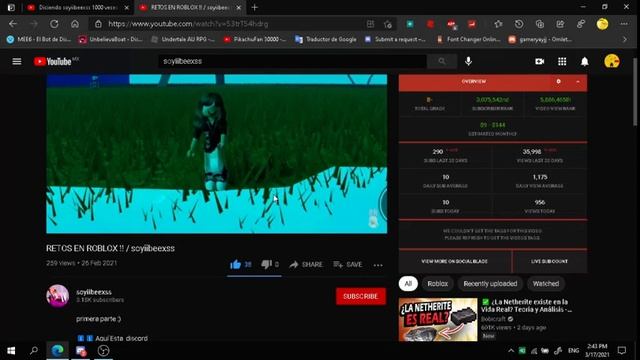Screen dimensions: 640x360
Task: Reload the page with refresh icon
Action: (x=54, y=24)
